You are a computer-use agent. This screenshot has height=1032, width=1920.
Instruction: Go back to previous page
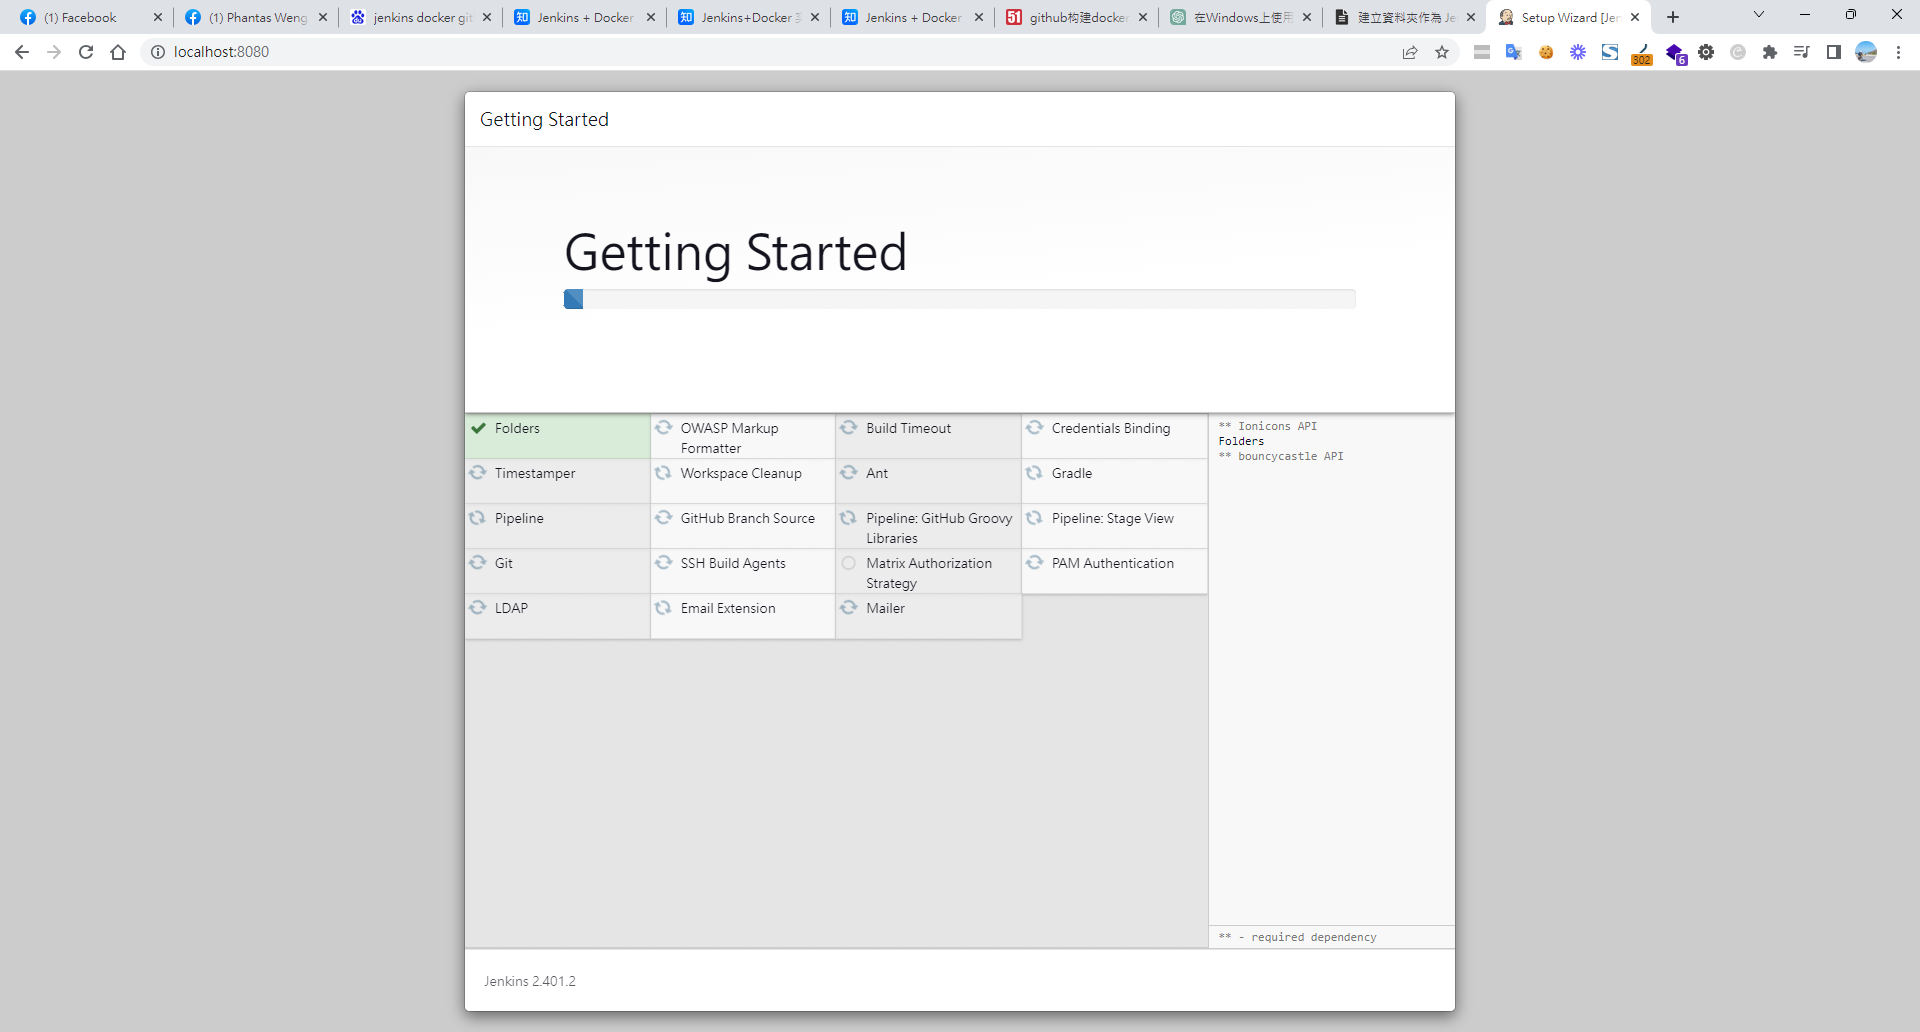pyautogui.click(x=22, y=52)
